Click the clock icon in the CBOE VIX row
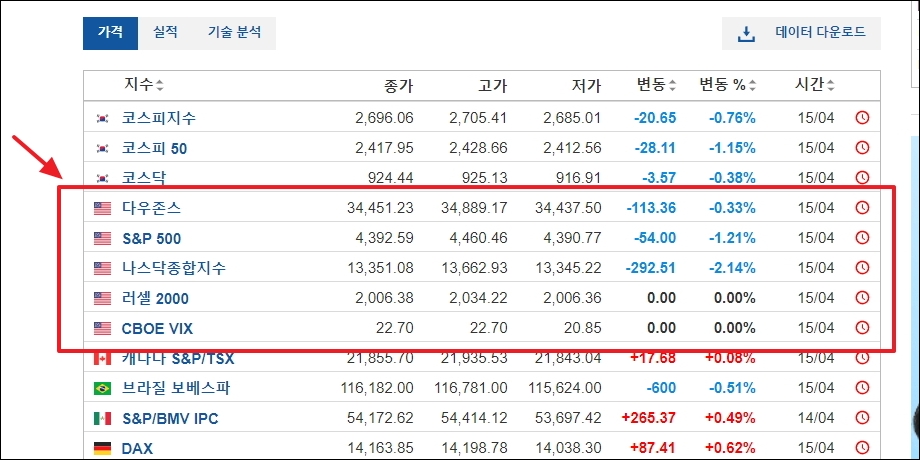920x460 pixels. click(x=862, y=328)
